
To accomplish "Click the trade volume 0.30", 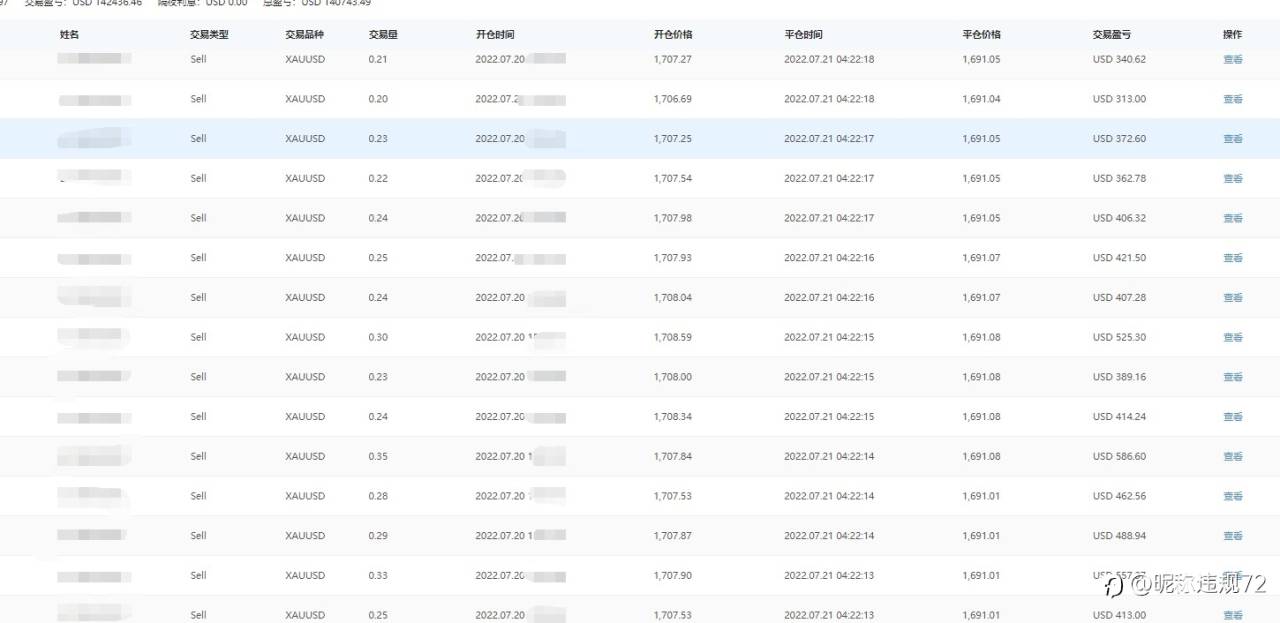I will [378, 337].
